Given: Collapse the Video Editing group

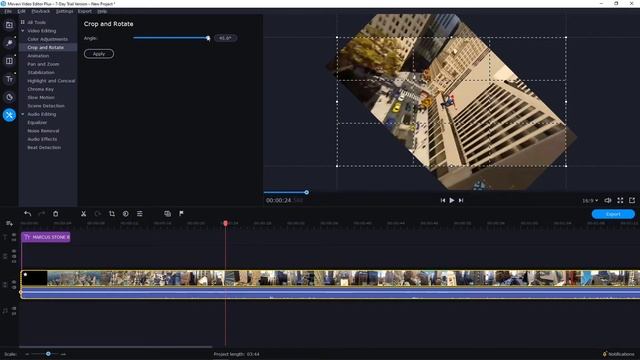Looking at the screenshot, I should [22, 31].
